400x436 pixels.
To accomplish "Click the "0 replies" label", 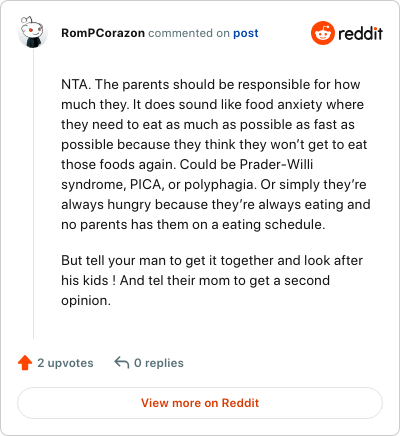I will (x=159, y=363).
